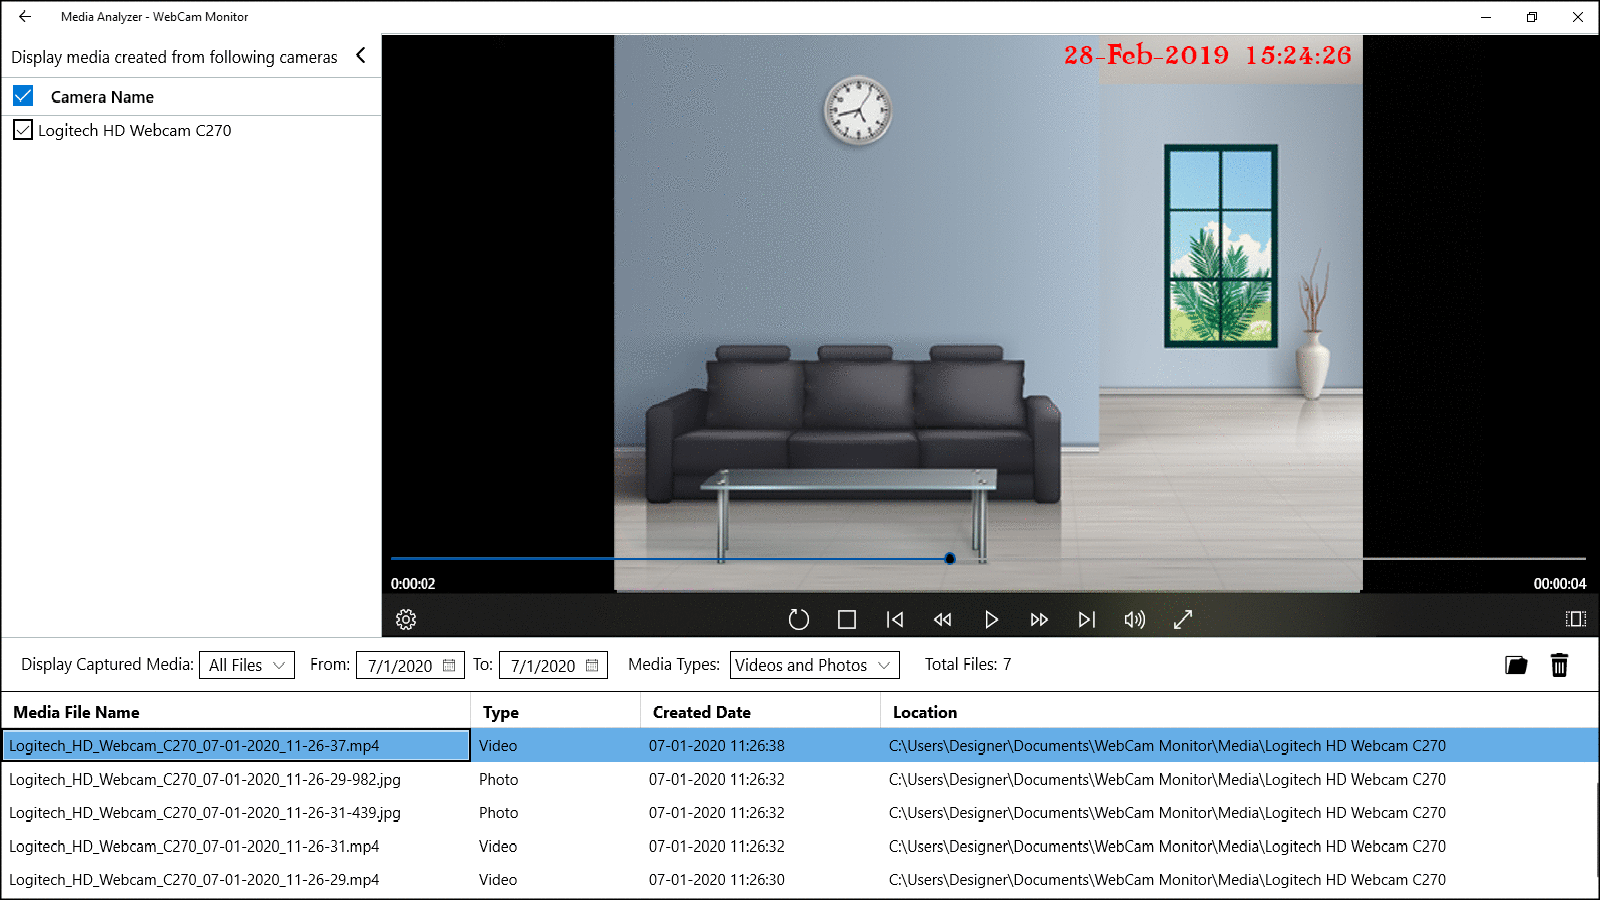Collapse the camera list panel chevron
The image size is (1600, 900).
click(361, 56)
